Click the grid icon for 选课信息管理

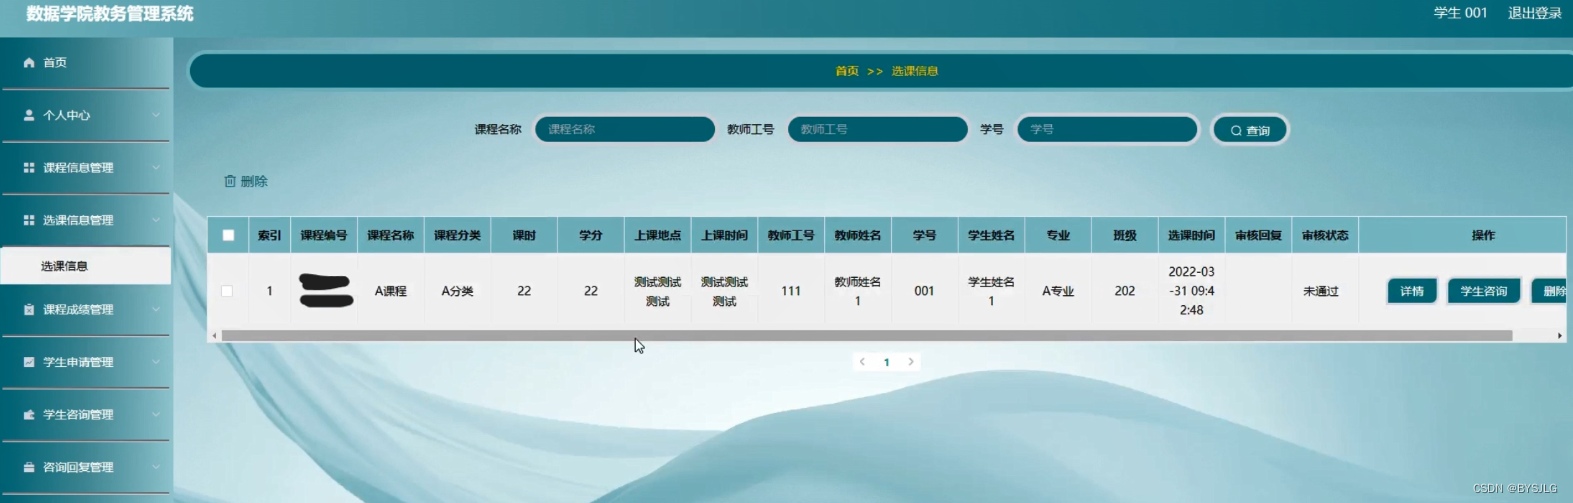(x=29, y=220)
